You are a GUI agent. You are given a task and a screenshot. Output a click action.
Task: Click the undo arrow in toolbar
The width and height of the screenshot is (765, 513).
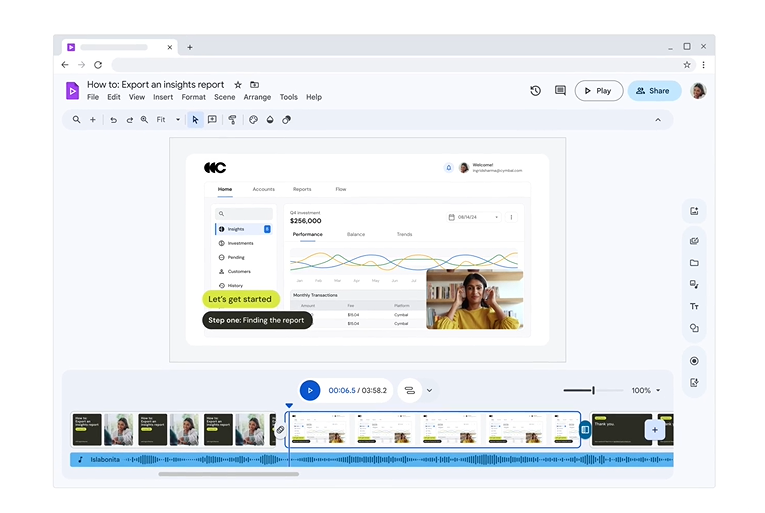tap(113, 120)
